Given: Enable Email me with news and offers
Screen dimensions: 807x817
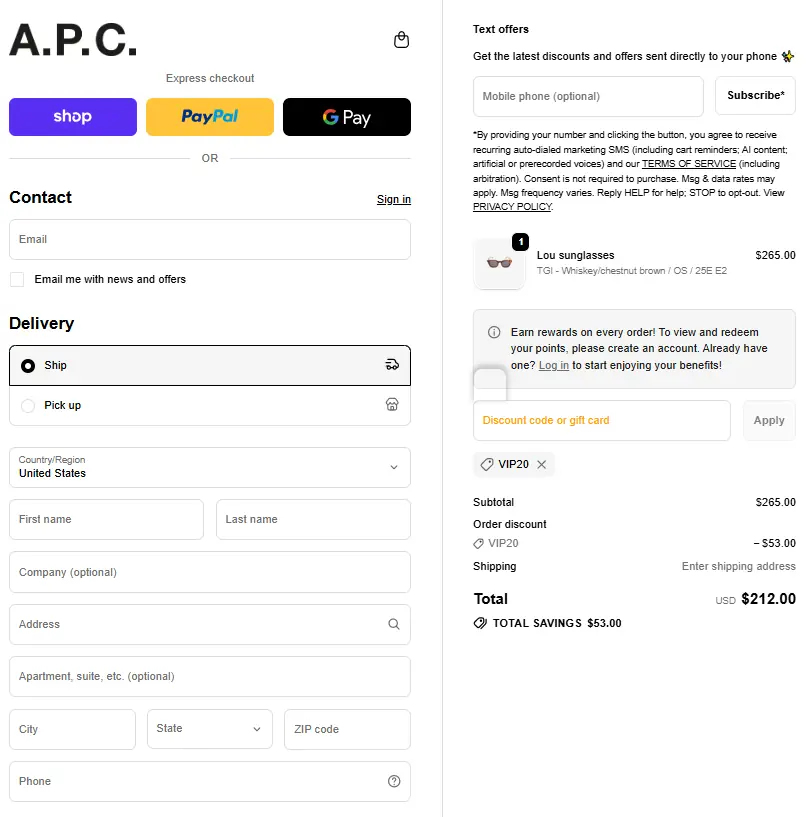Looking at the screenshot, I should click(x=17, y=279).
